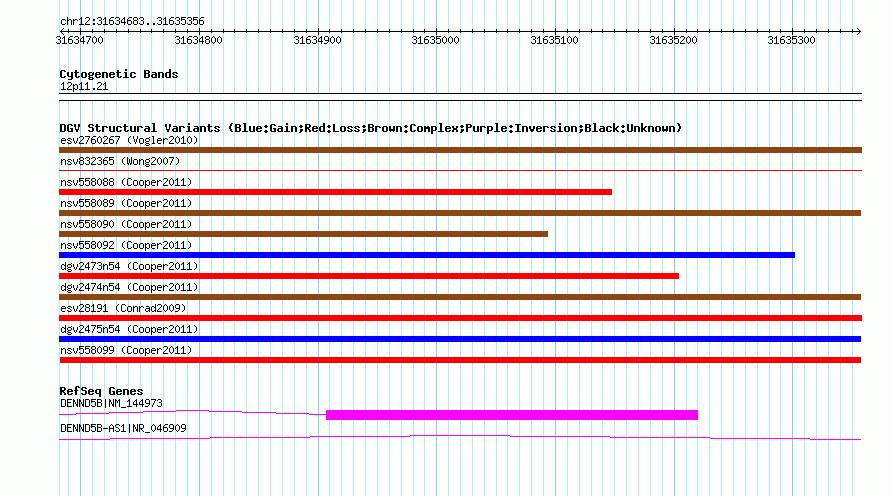Viewport: 890px width, 496px height.
Task: Open variant dgv2474n54 (Cooper2011) label
Action: point(129,287)
